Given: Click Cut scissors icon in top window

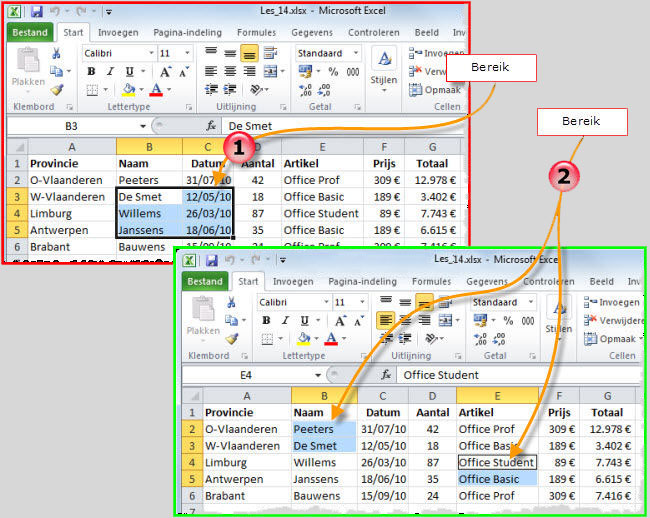Looking at the screenshot, I should (x=57, y=53).
